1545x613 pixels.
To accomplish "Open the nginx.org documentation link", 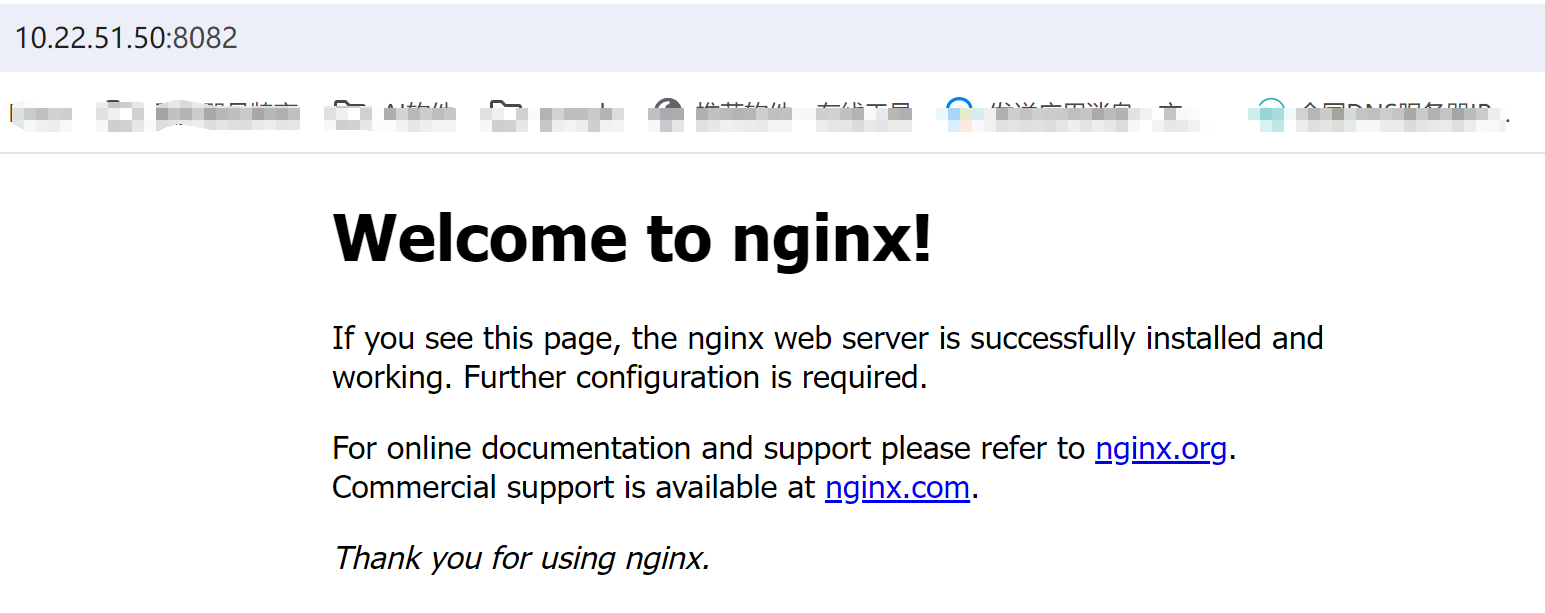I will [x=1161, y=449].
